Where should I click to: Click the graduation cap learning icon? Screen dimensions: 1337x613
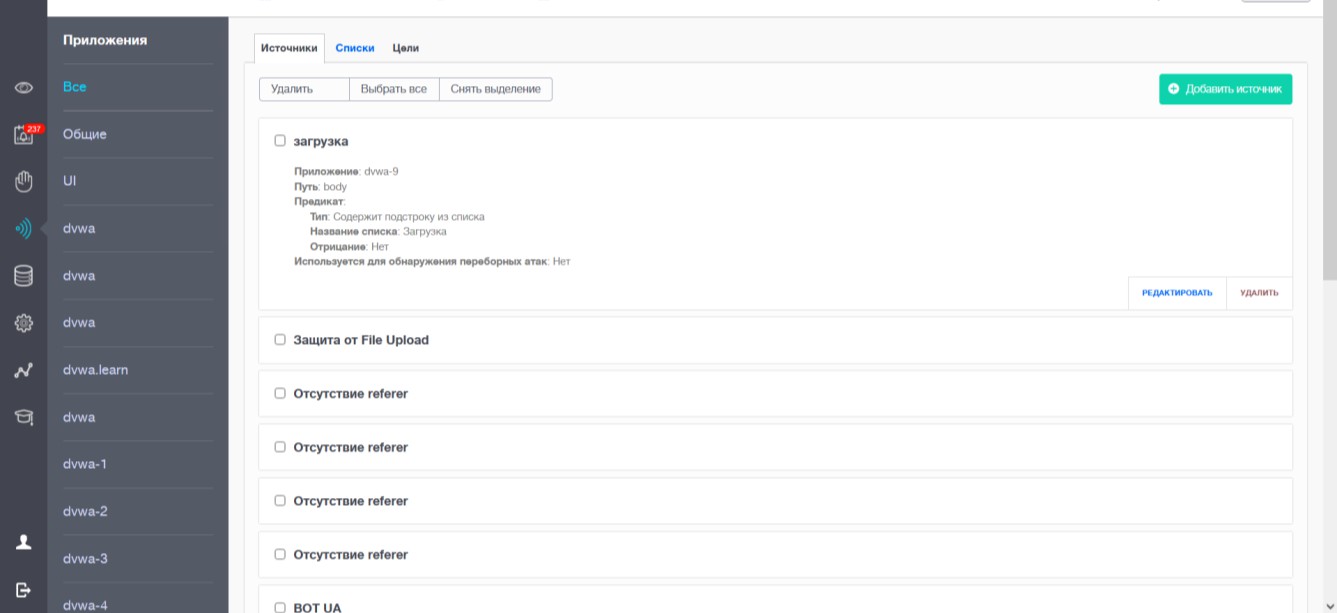pos(24,417)
